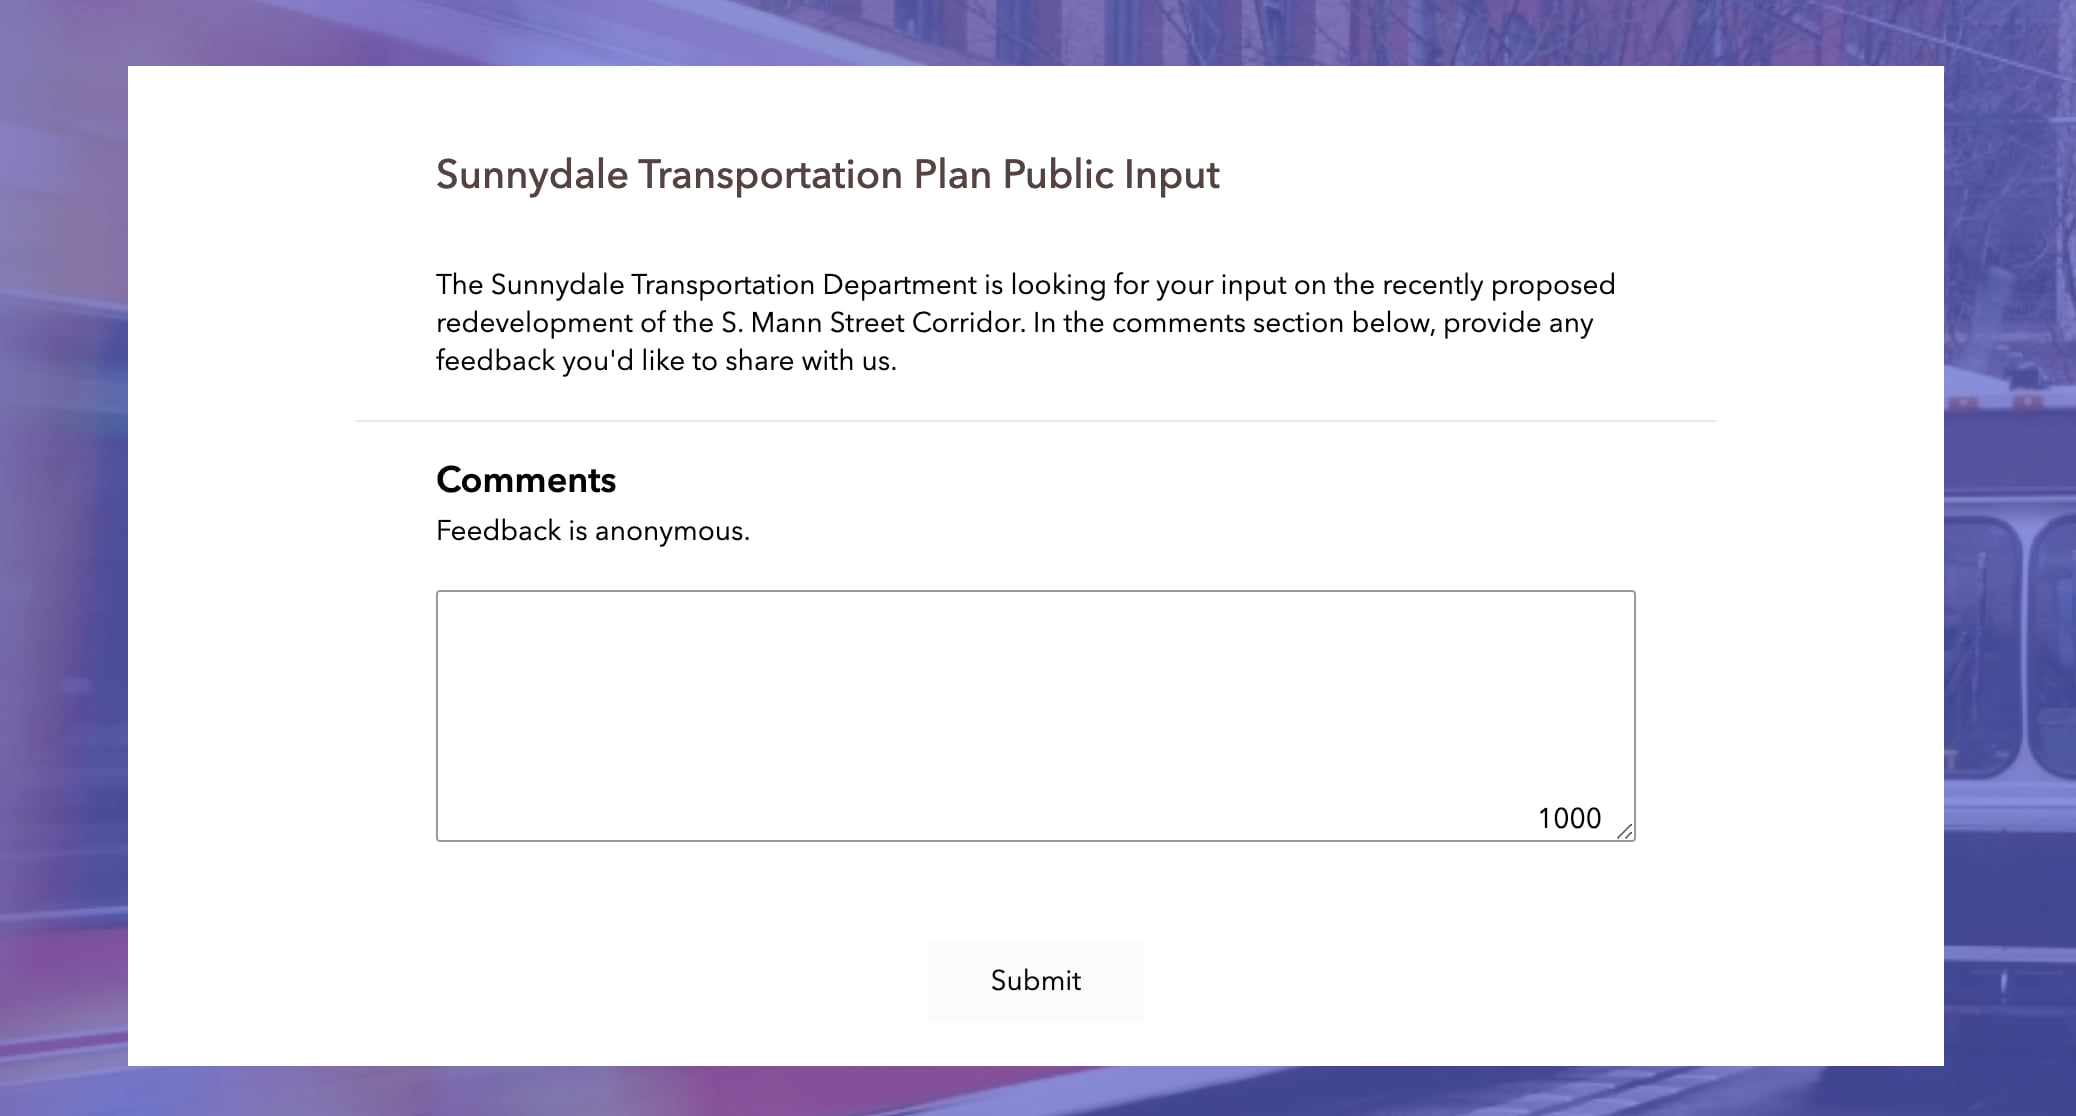Click the Sunnydale Transportation Plan Public Input heading
The width and height of the screenshot is (2076, 1116).
(827, 175)
